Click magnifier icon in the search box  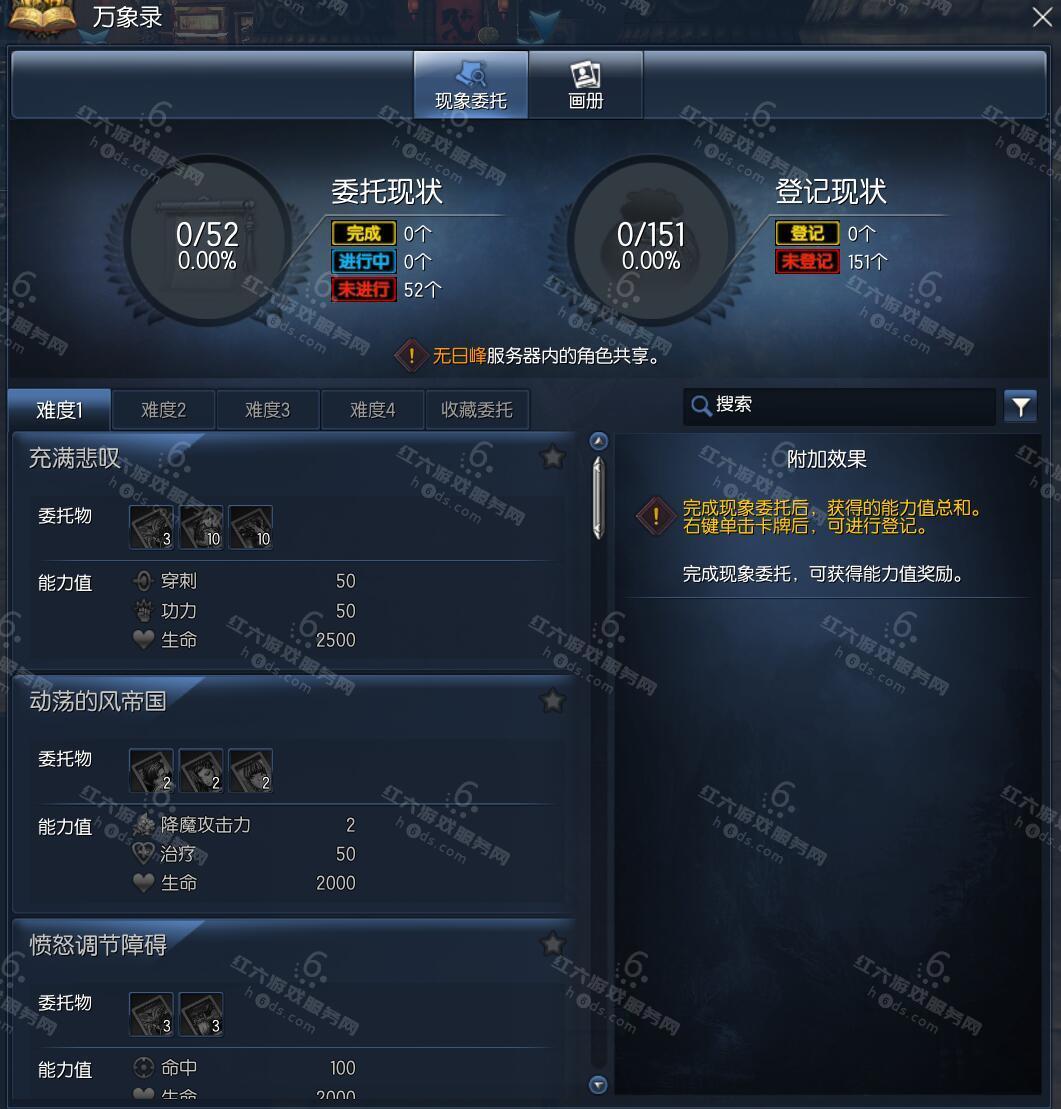[x=700, y=406]
